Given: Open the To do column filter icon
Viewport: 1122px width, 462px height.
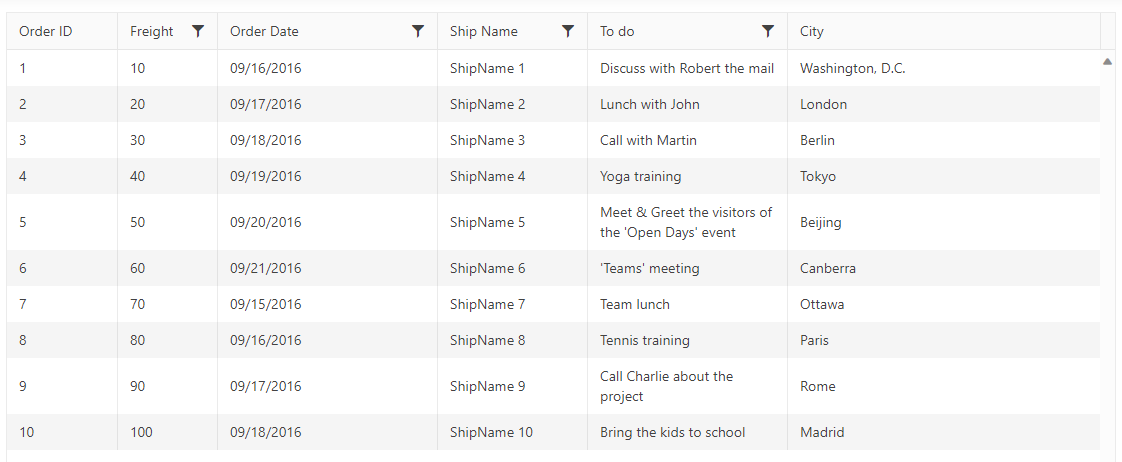Looking at the screenshot, I should (x=768, y=31).
